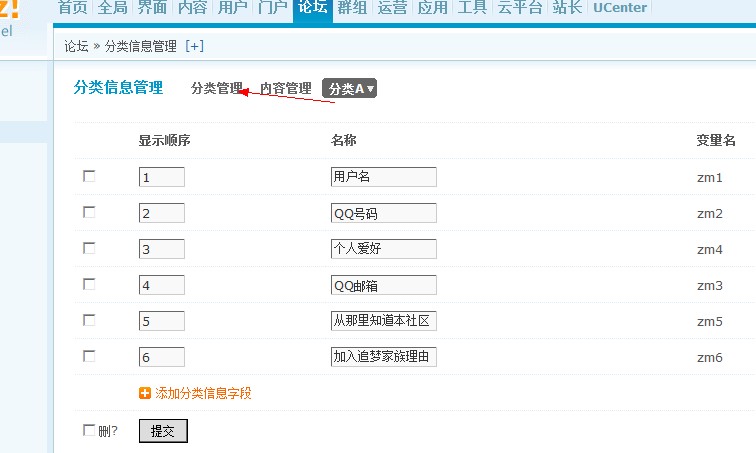
Task: Click the variable name zm6
Action: click(710, 358)
